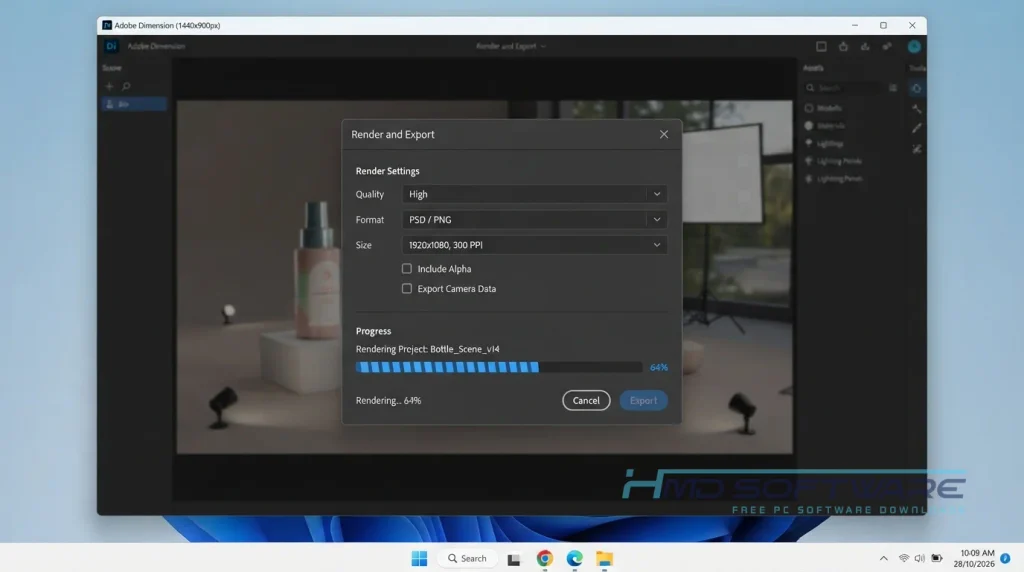Image resolution: width=1024 pixels, height=572 pixels.
Task: Select the last tool icon in Tools strip
Action: pyautogui.click(x=917, y=149)
